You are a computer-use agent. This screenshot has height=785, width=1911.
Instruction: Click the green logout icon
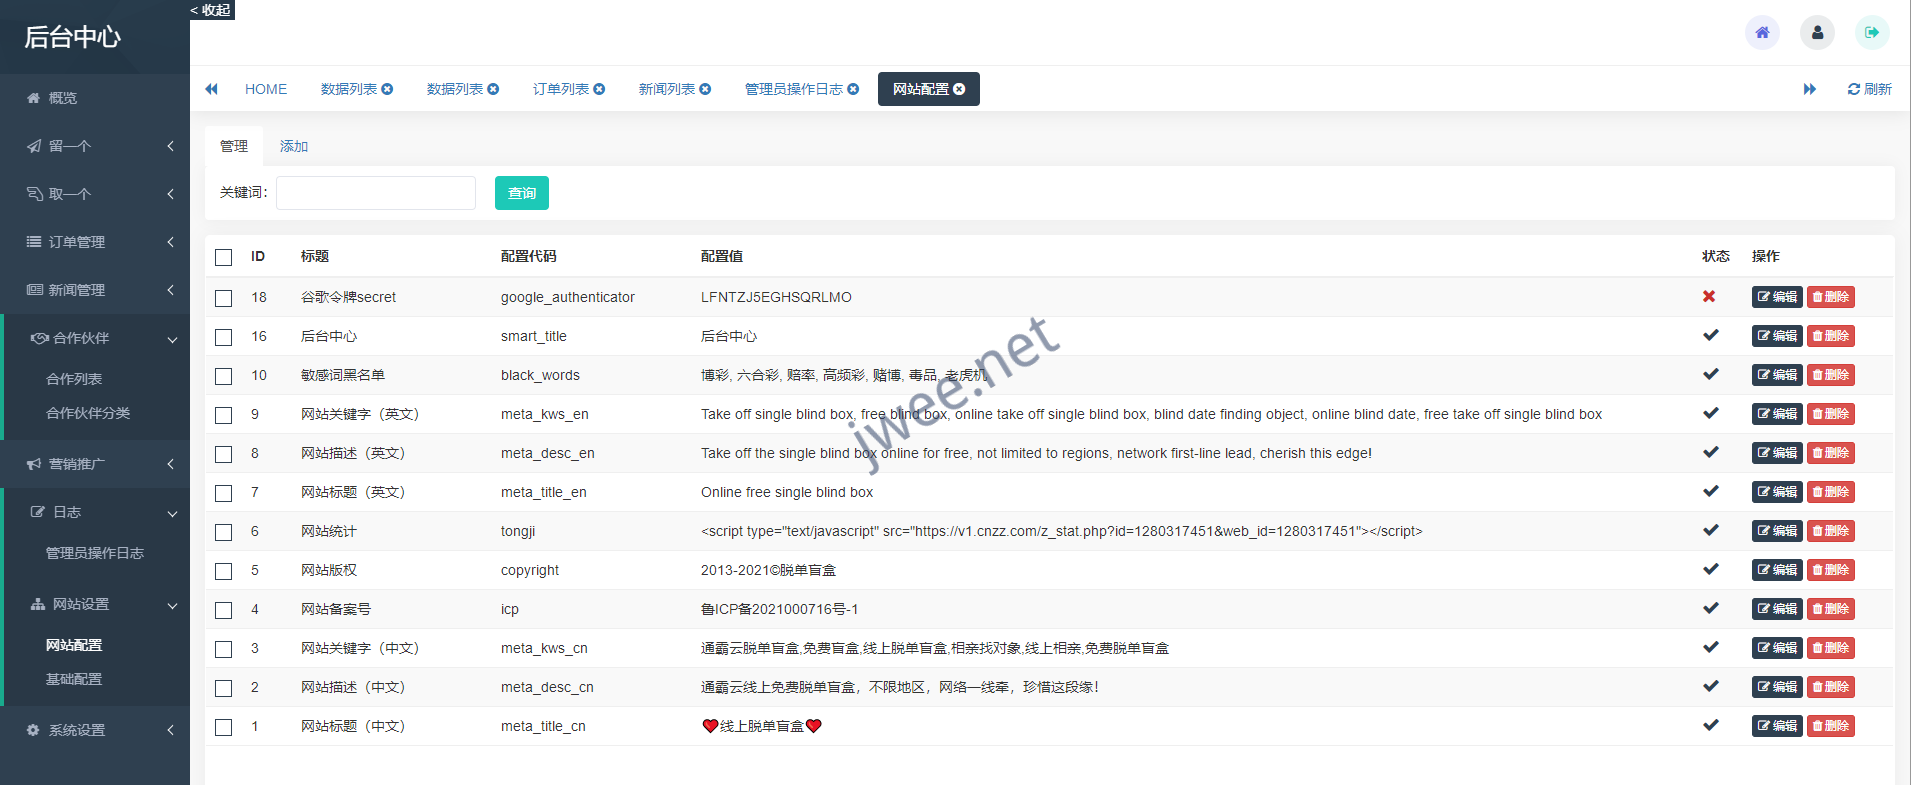click(x=1872, y=32)
